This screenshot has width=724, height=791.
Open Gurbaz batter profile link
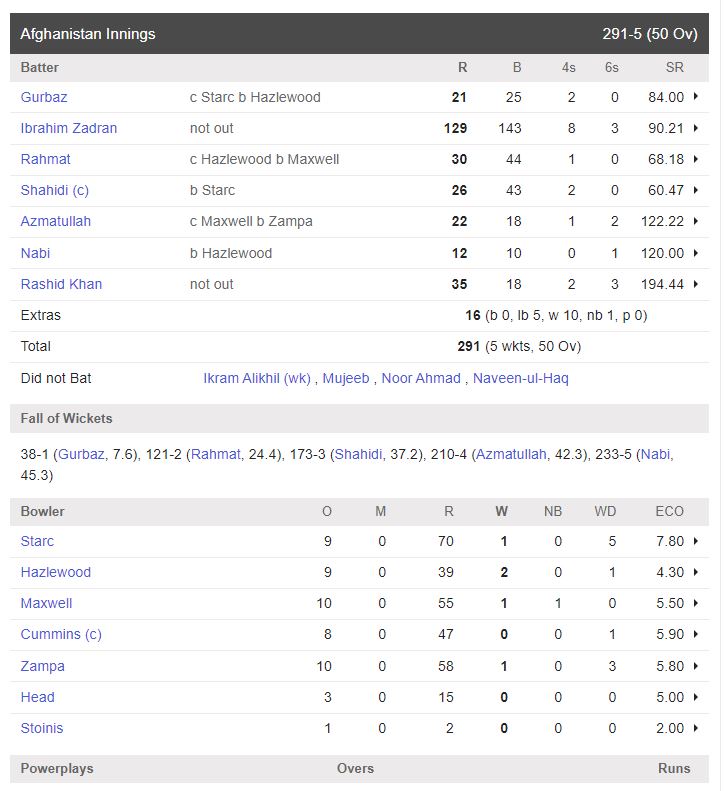44,97
